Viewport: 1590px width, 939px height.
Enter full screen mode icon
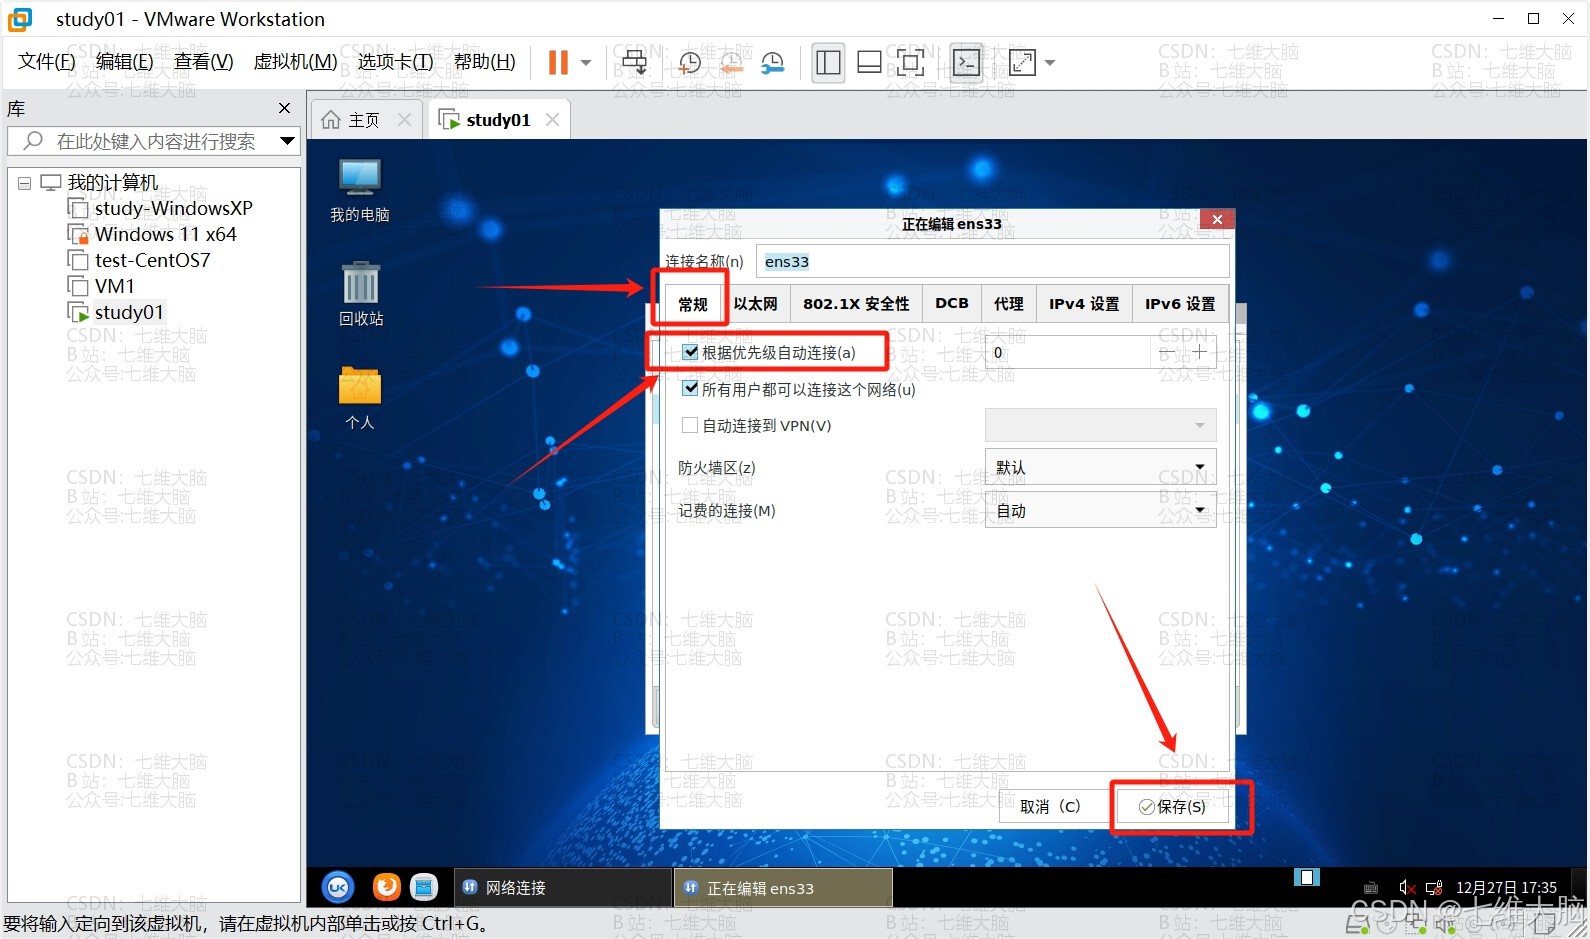coord(910,62)
